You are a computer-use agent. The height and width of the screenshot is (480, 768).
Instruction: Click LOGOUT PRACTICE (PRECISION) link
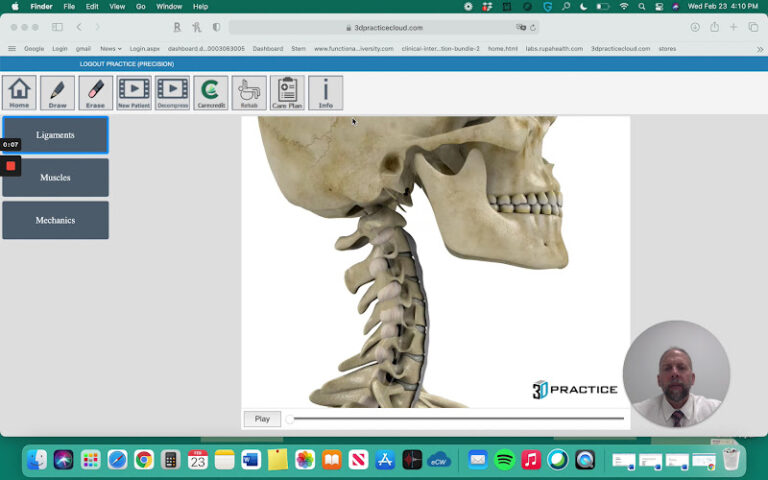127,64
